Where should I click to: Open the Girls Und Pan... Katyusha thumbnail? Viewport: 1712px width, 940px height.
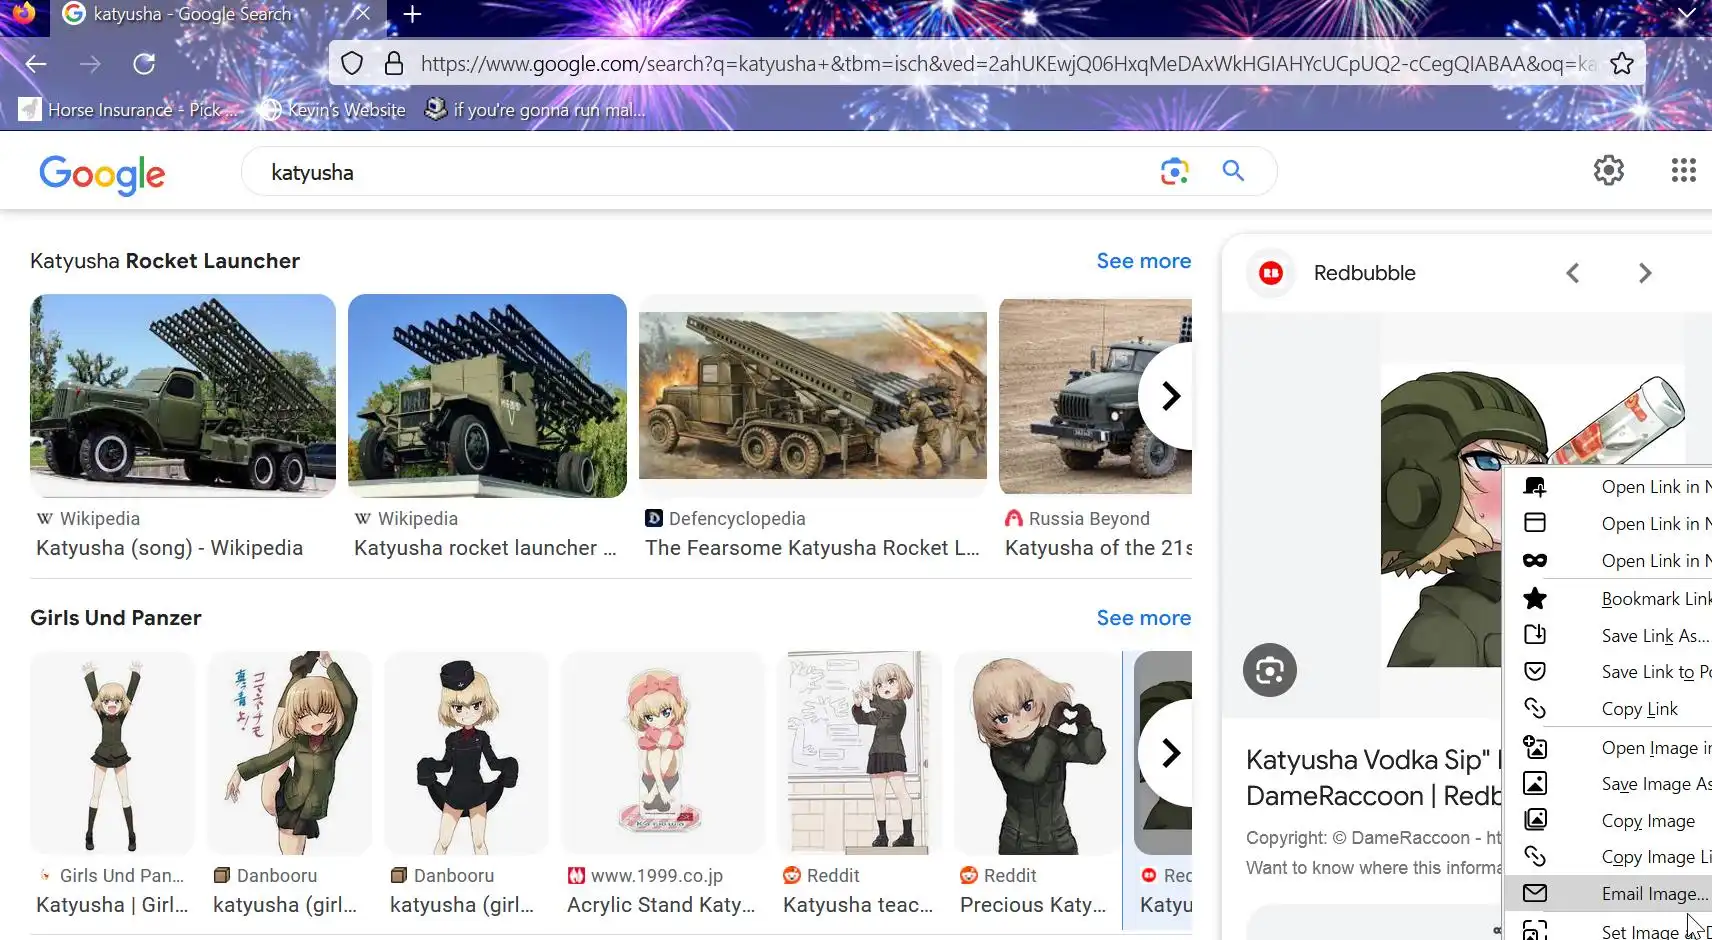coord(112,753)
